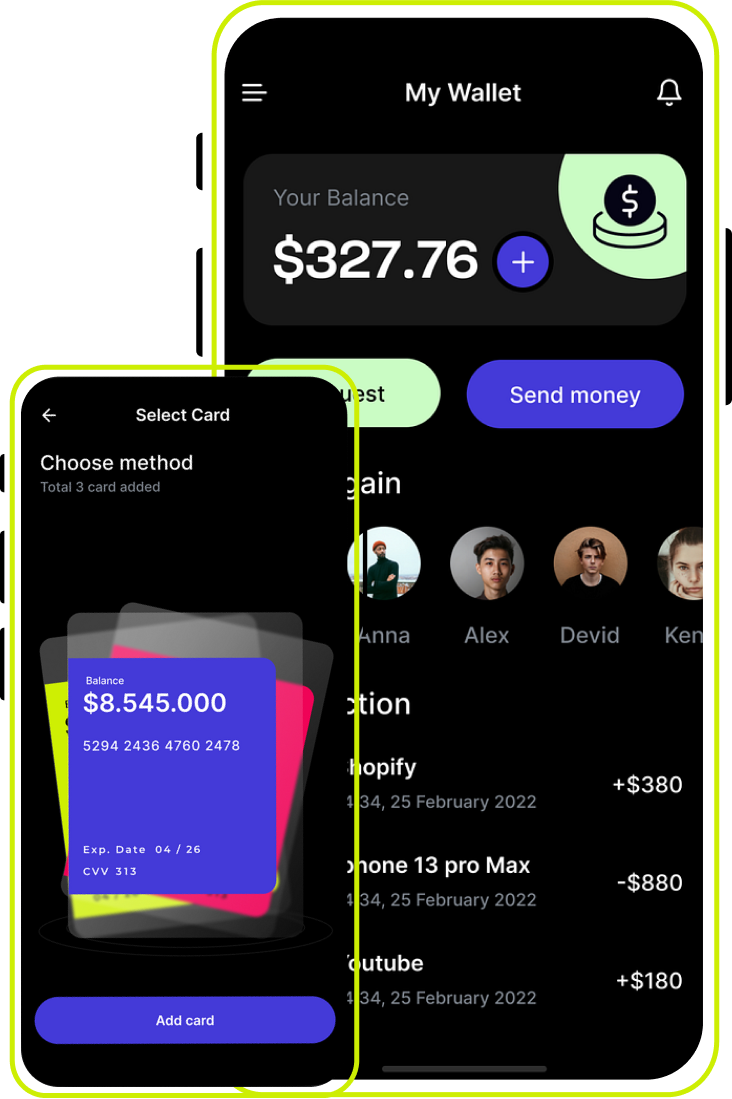This screenshot has height=1099, width=732.
Task: Select Devid's profile picture
Action: 590,564
